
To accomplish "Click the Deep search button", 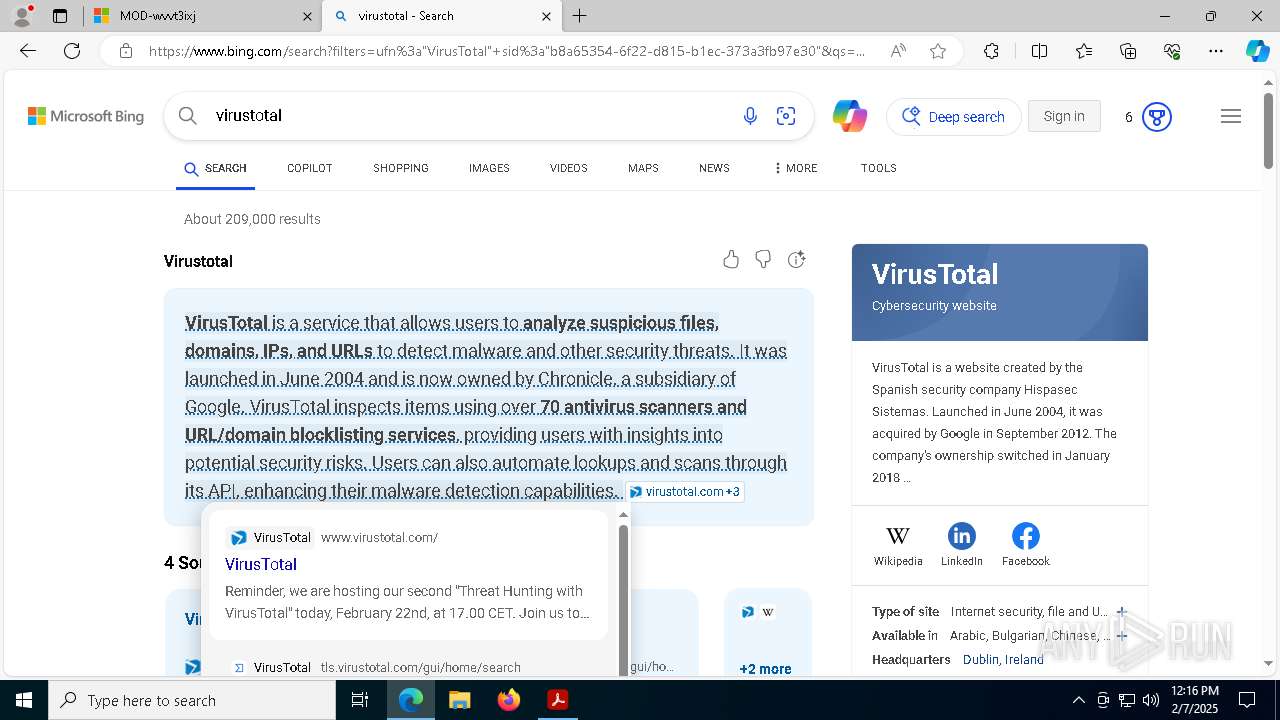I will [954, 117].
